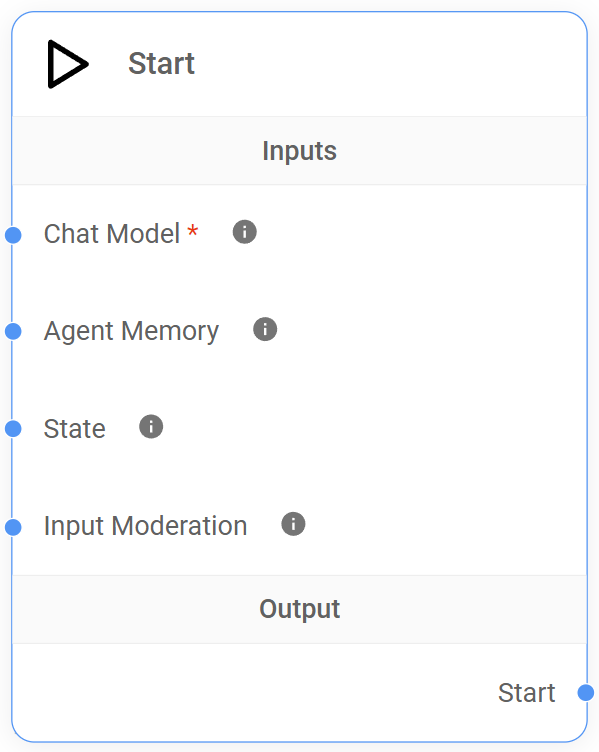Click the Inputs section header

point(300,151)
